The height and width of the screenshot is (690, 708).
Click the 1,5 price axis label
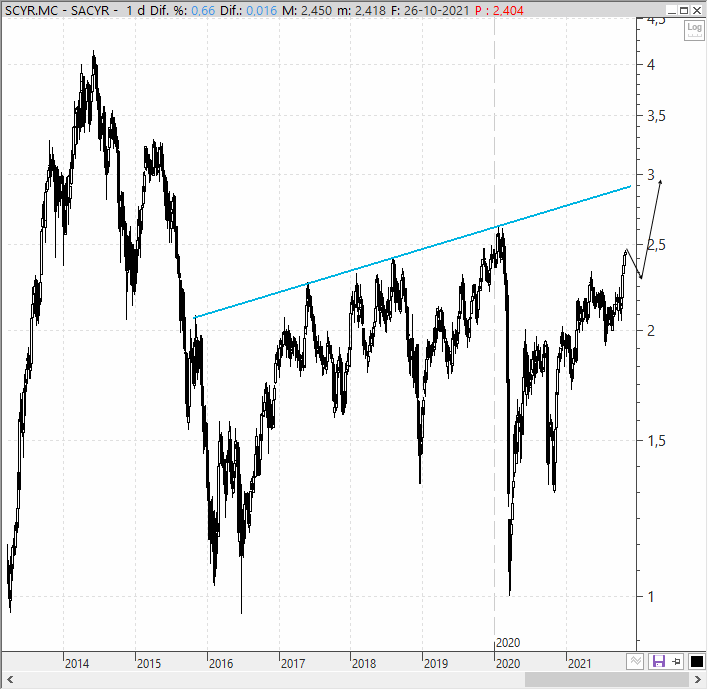[656, 441]
